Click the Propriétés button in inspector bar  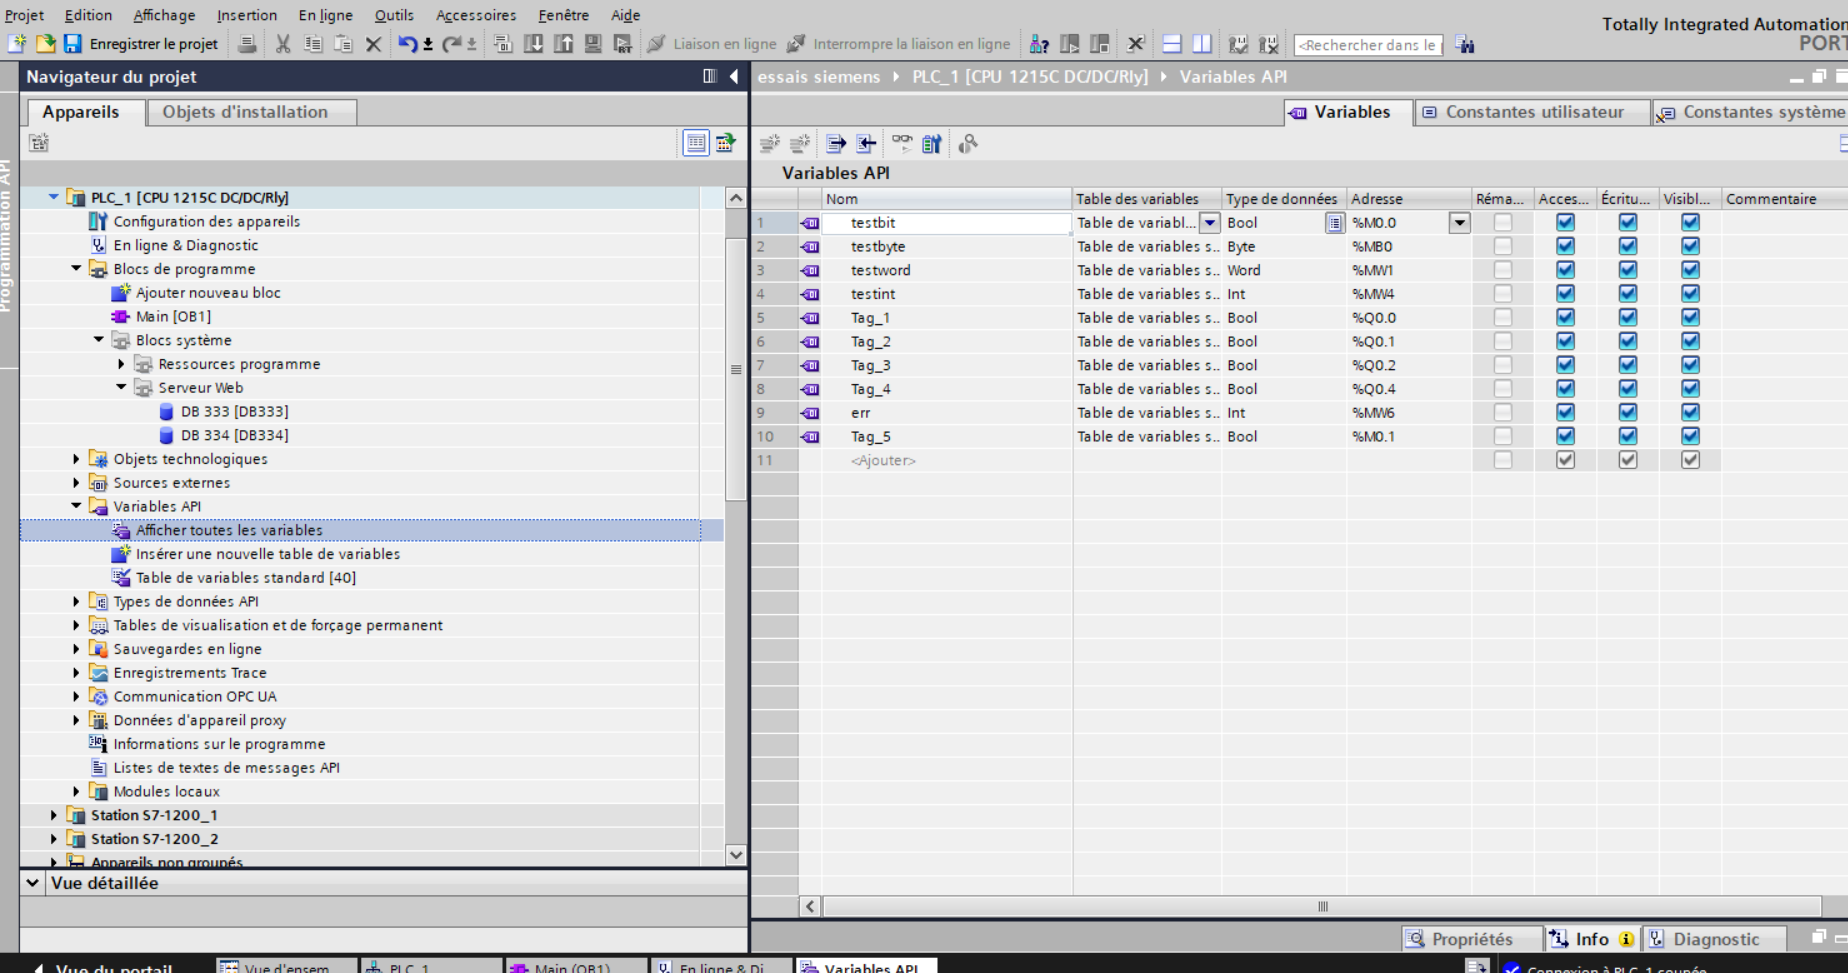pyautogui.click(x=1460, y=939)
